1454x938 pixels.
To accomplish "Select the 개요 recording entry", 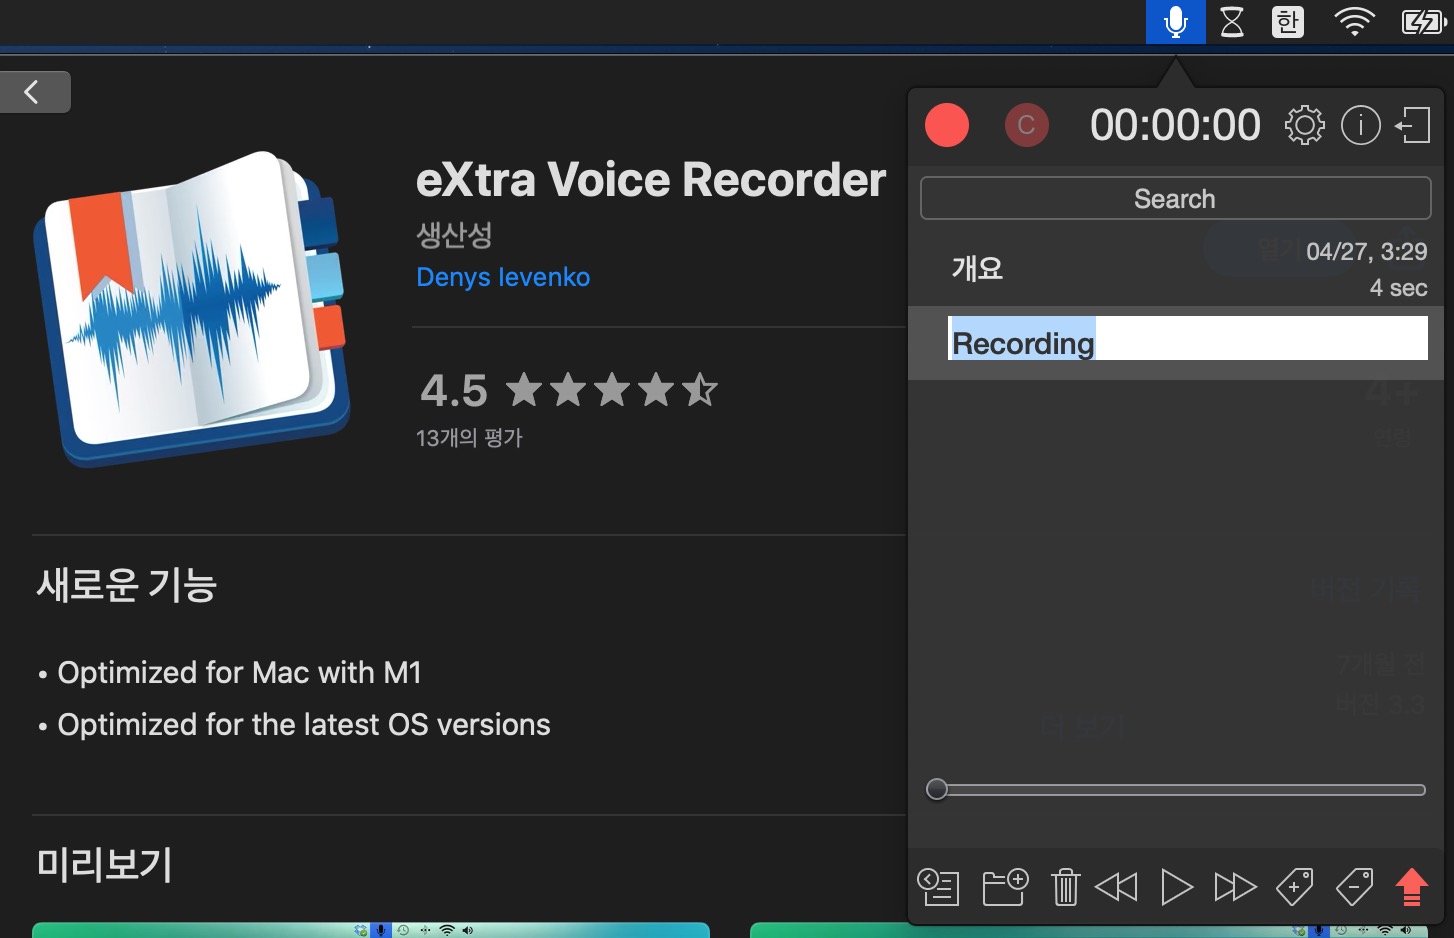I will tap(1175, 269).
